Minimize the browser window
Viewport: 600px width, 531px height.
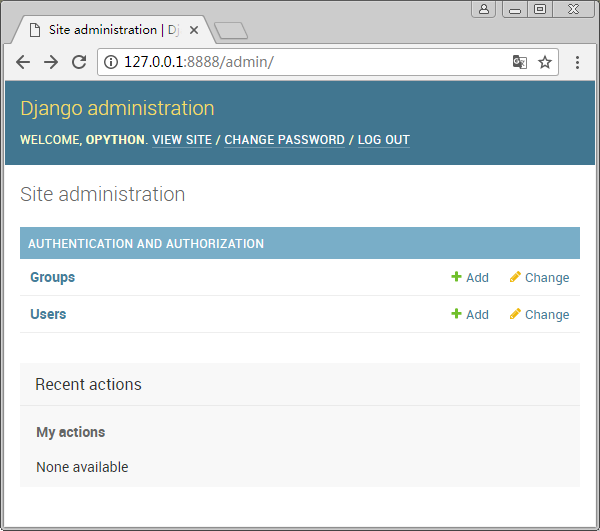tap(515, 9)
